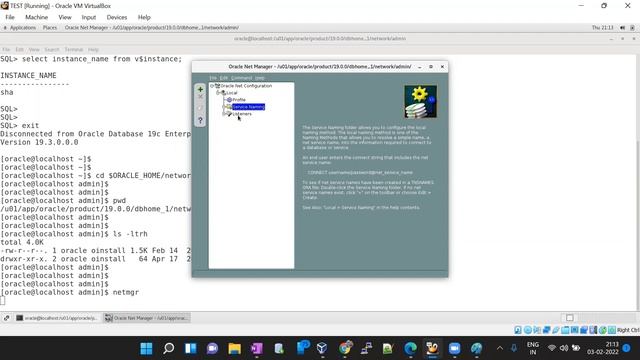Image resolution: width=640 pixels, height=360 pixels.
Task: Show hidden tray icons chevron
Action: click(500, 348)
